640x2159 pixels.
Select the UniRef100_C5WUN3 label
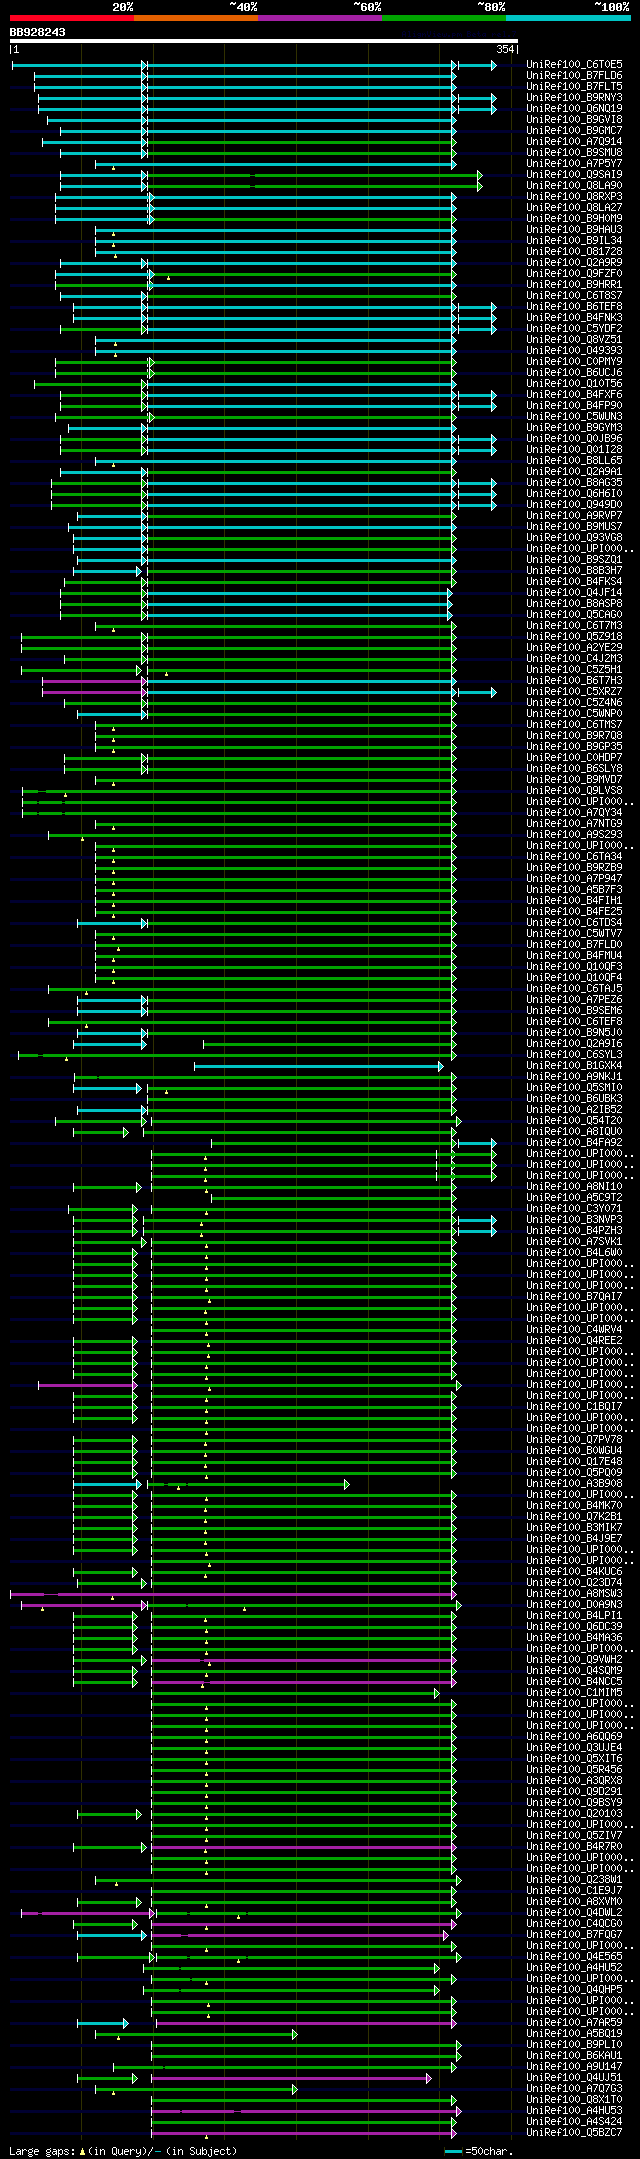click(x=574, y=416)
